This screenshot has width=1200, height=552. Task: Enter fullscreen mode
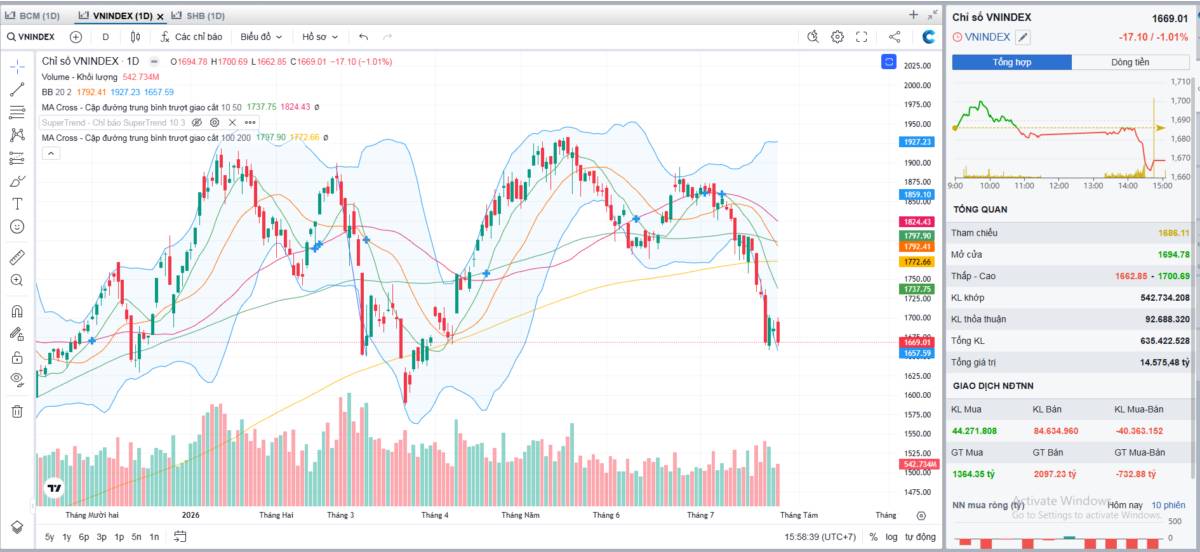coord(861,37)
